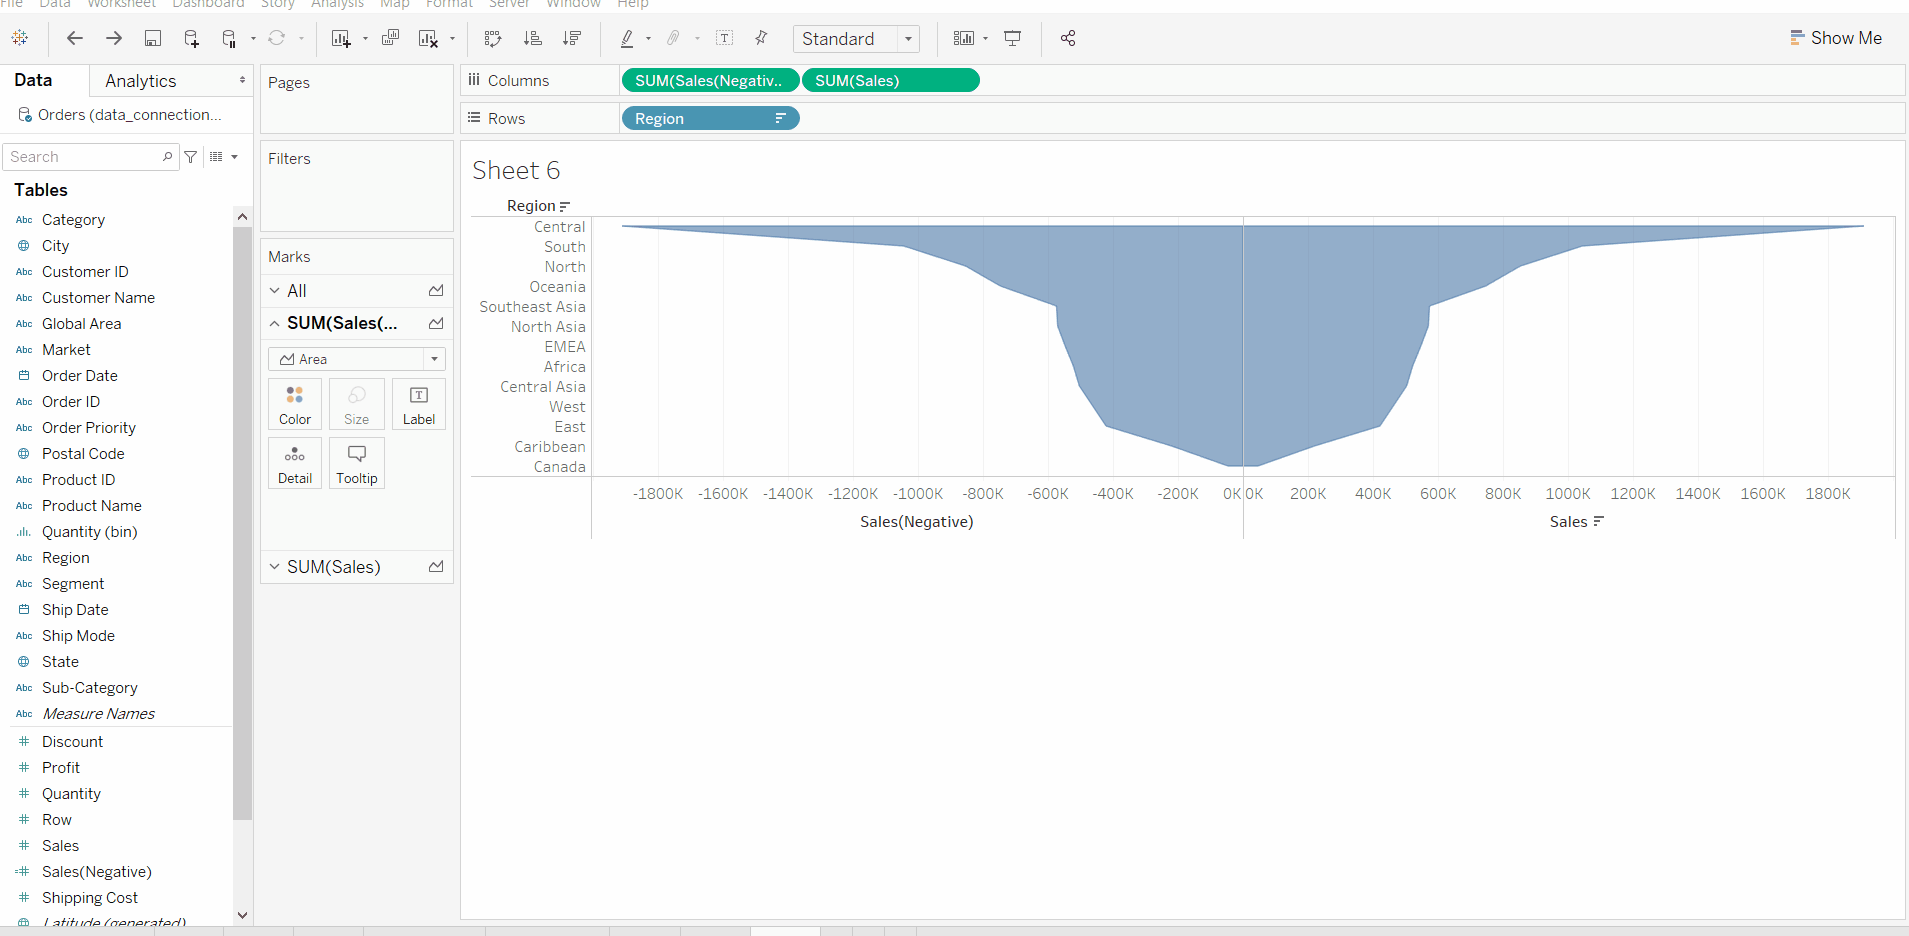Screen dimensions: 1909x936
Task: Open the Detail marks button
Action: pyautogui.click(x=295, y=463)
